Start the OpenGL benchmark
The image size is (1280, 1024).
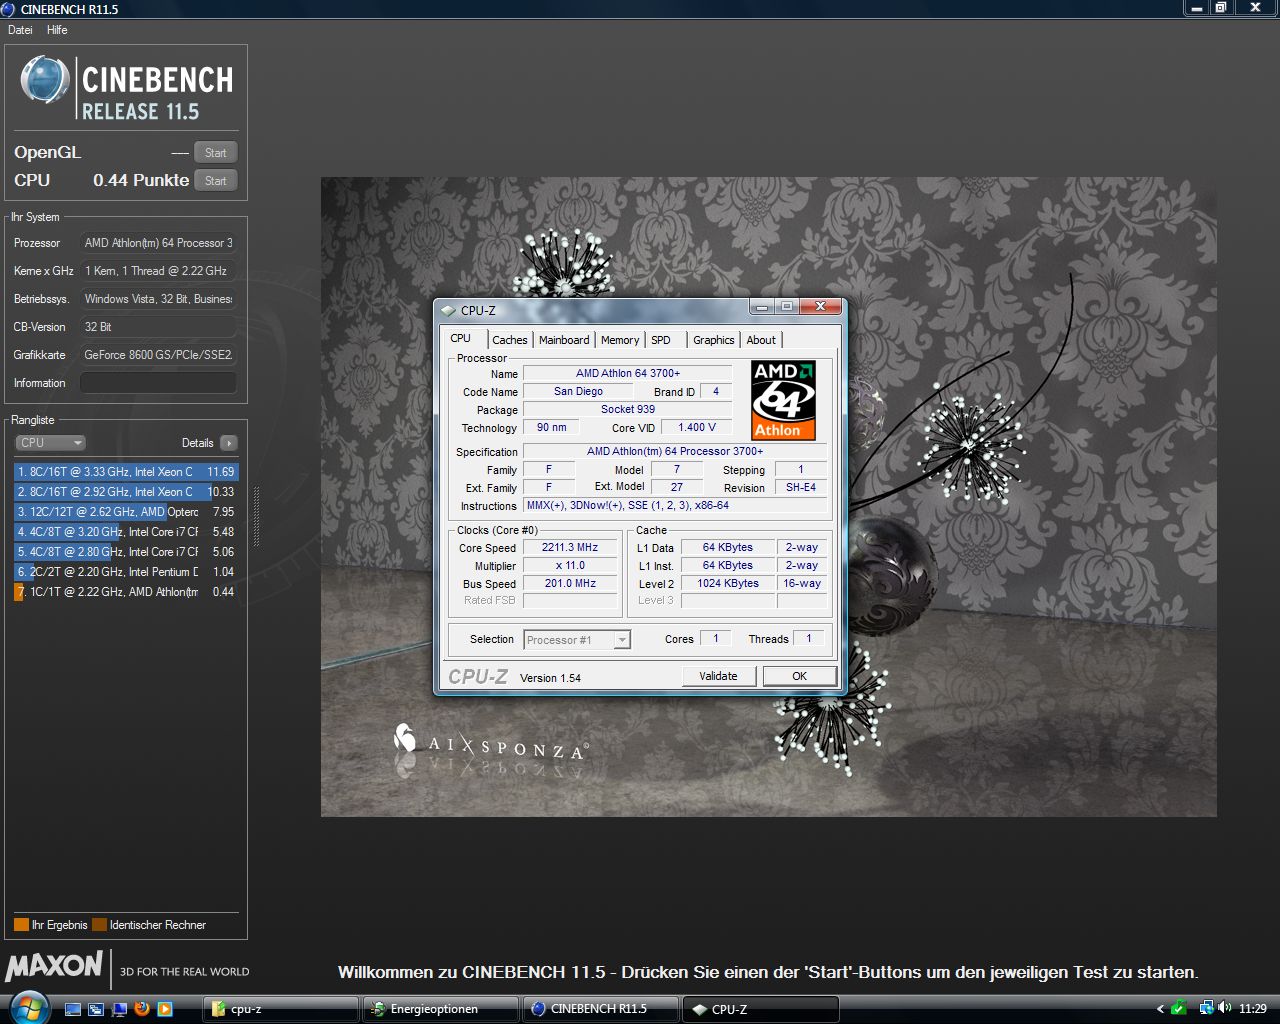click(215, 153)
